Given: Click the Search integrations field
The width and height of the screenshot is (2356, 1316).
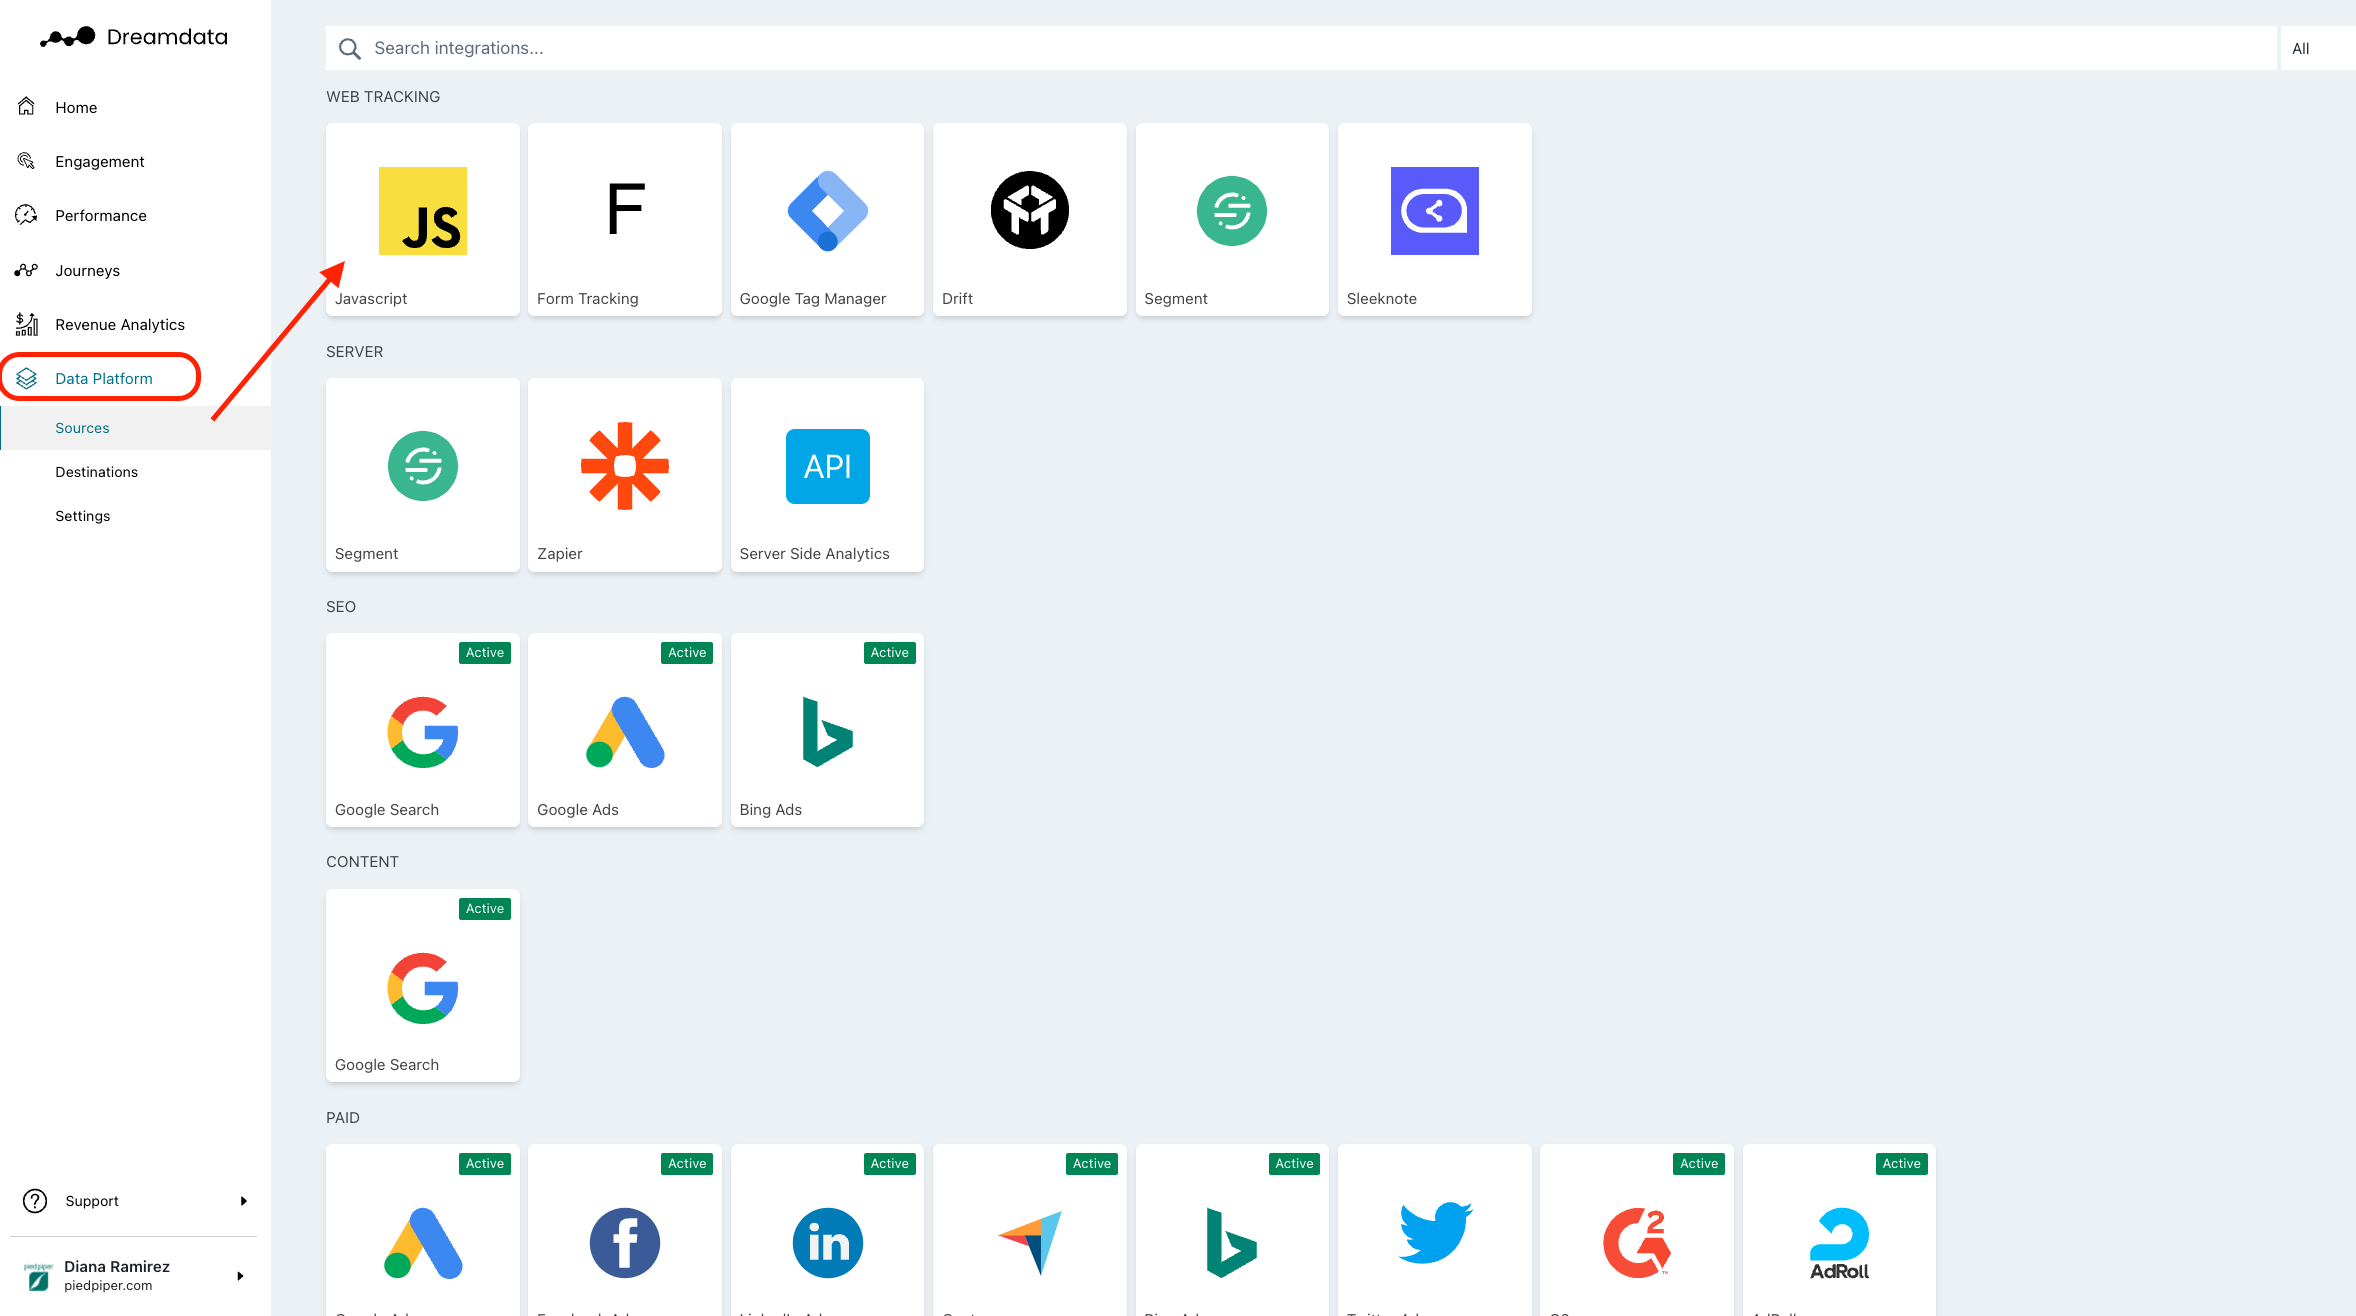Looking at the screenshot, I should tap(1300, 48).
